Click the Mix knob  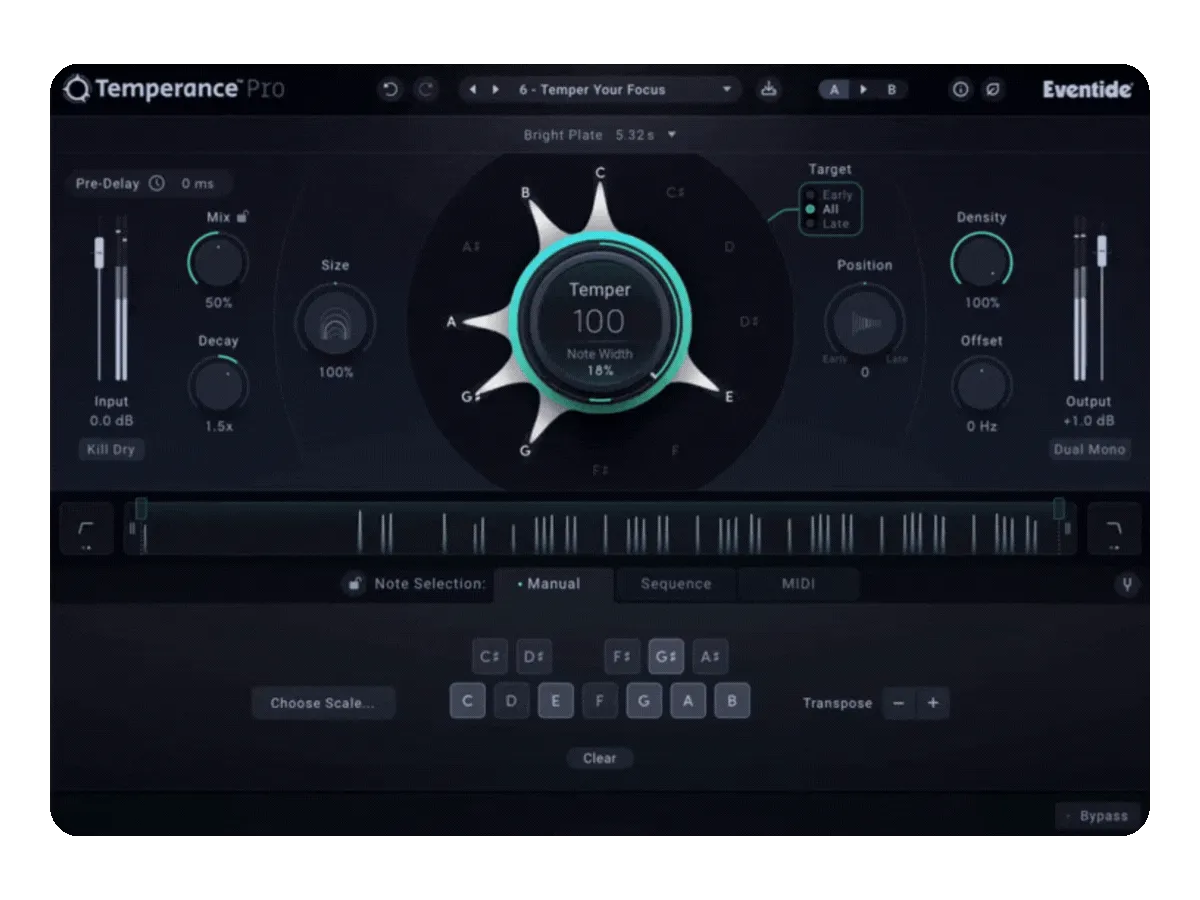[x=218, y=262]
